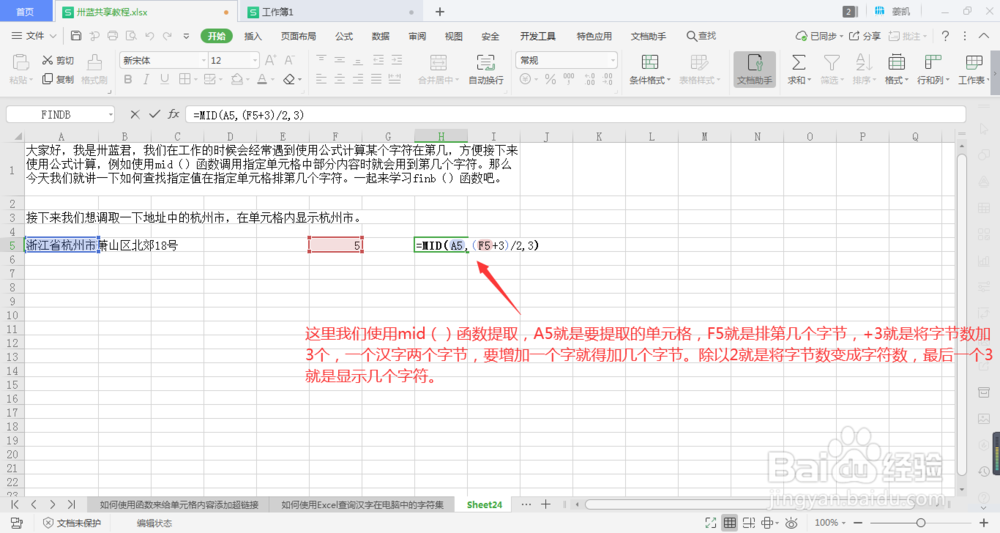Screen dimensions: 1000x533
Task: Click the Document Assistant (文档助手) ribbon button
Action: (x=754, y=69)
